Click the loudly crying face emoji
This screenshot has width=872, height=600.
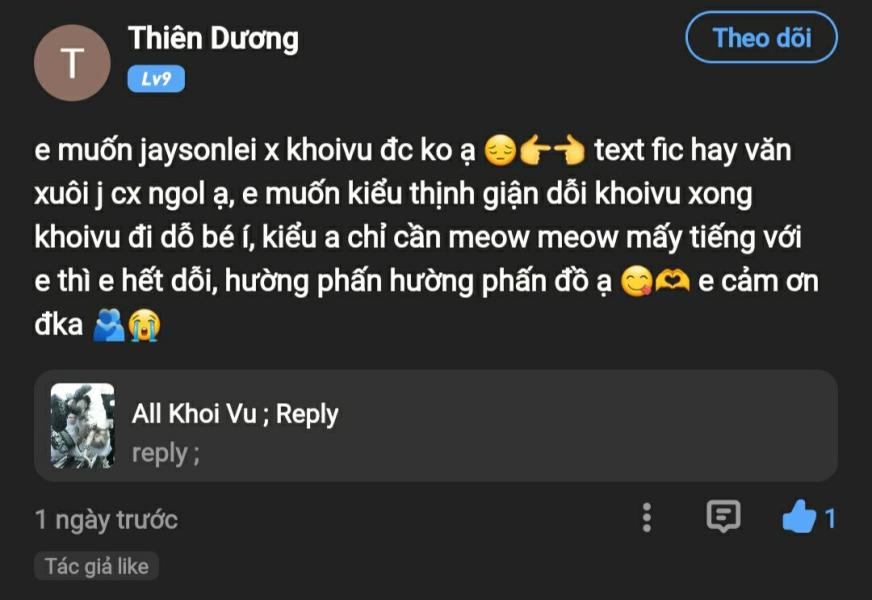coord(144,325)
